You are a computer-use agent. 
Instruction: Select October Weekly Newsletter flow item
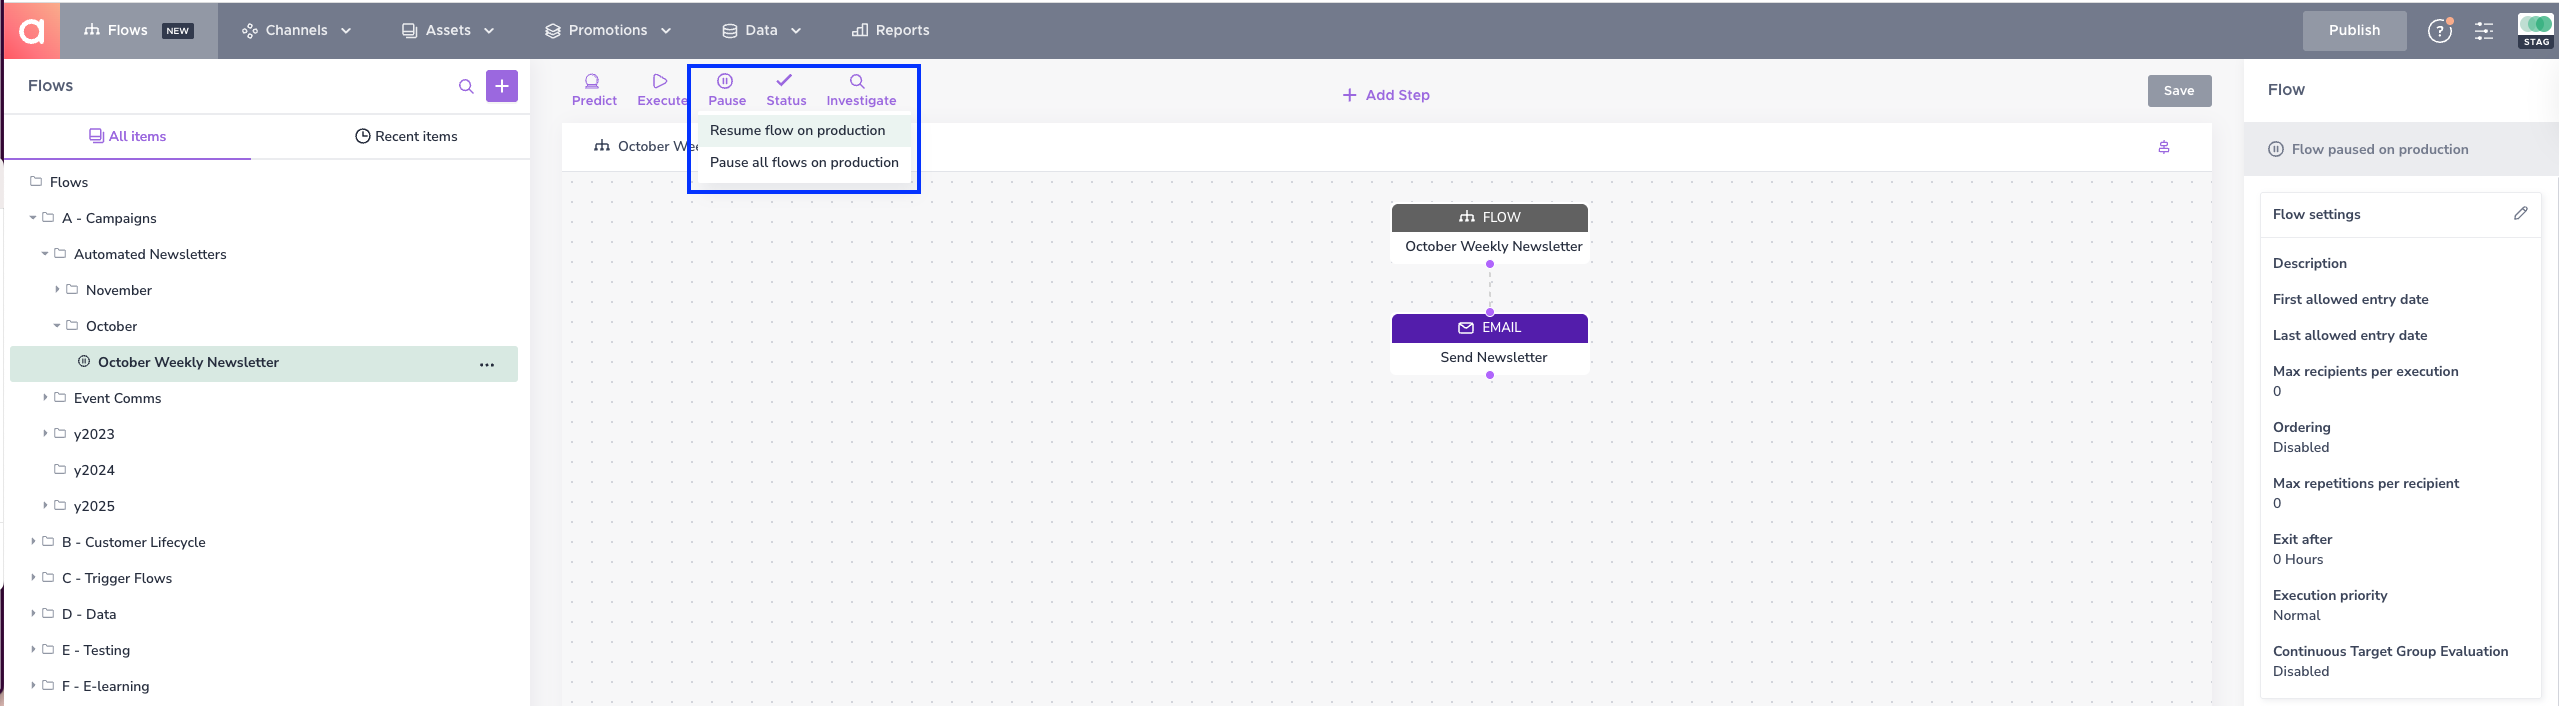[264, 363]
